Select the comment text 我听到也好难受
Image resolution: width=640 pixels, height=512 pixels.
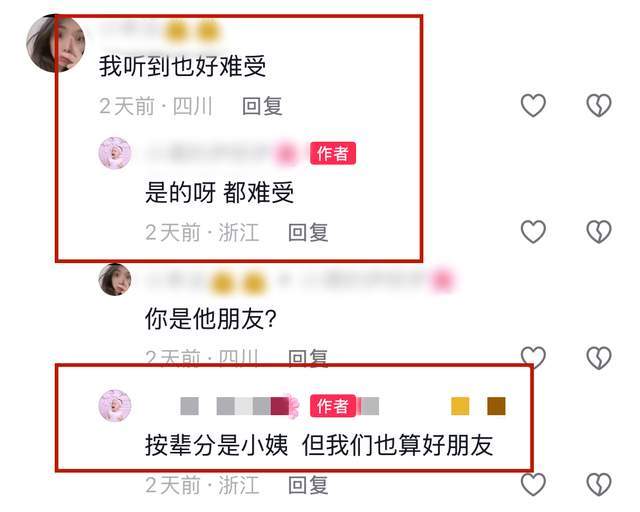[182, 66]
